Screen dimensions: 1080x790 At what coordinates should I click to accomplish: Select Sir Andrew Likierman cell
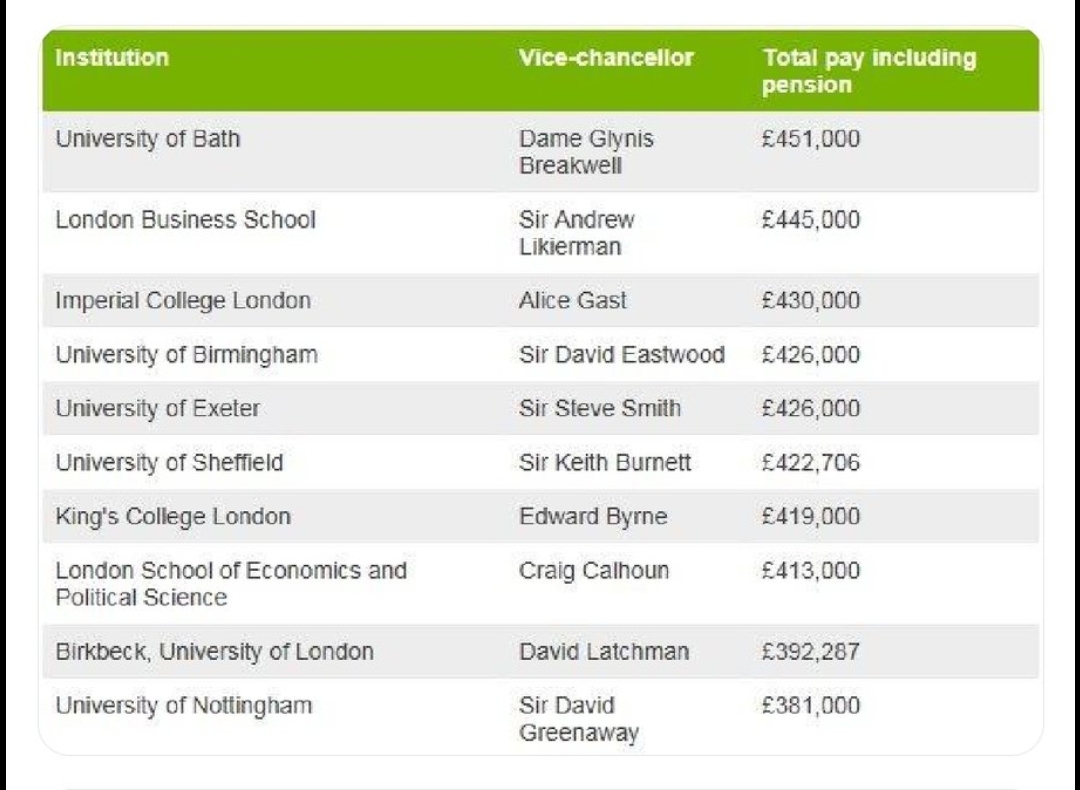pyautogui.click(x=577, y=233)
